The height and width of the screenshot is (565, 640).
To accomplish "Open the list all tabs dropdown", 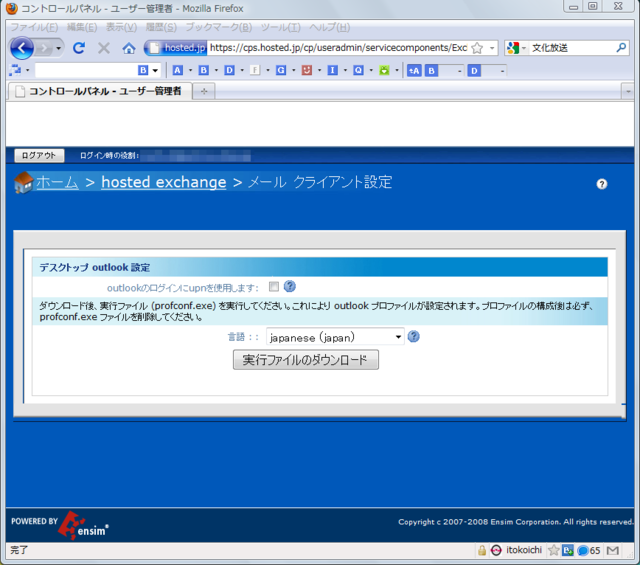I will click(x=628, y=91).
